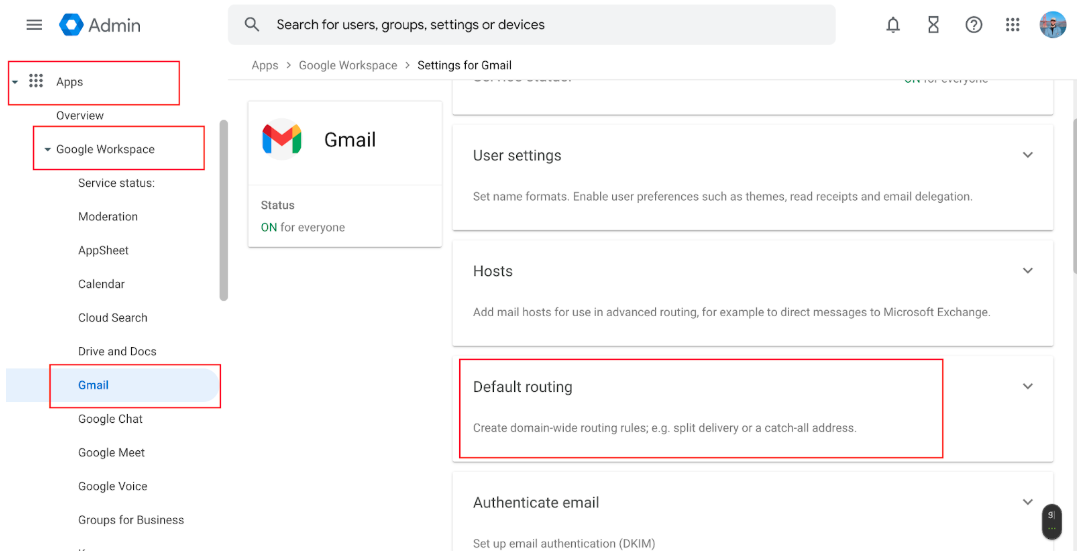
Task: Open Google Meet in sidebar
Action: click(x=111, y=452)
